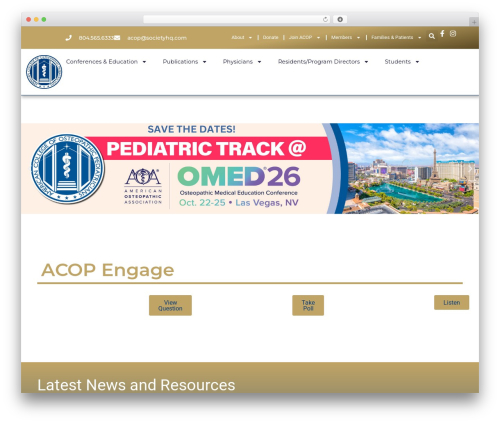Image resolution: width=500 pixels, height=423 pixels.
Task: Expand the Physicians dropdown arrow
Action: click(x=259, y=62)
